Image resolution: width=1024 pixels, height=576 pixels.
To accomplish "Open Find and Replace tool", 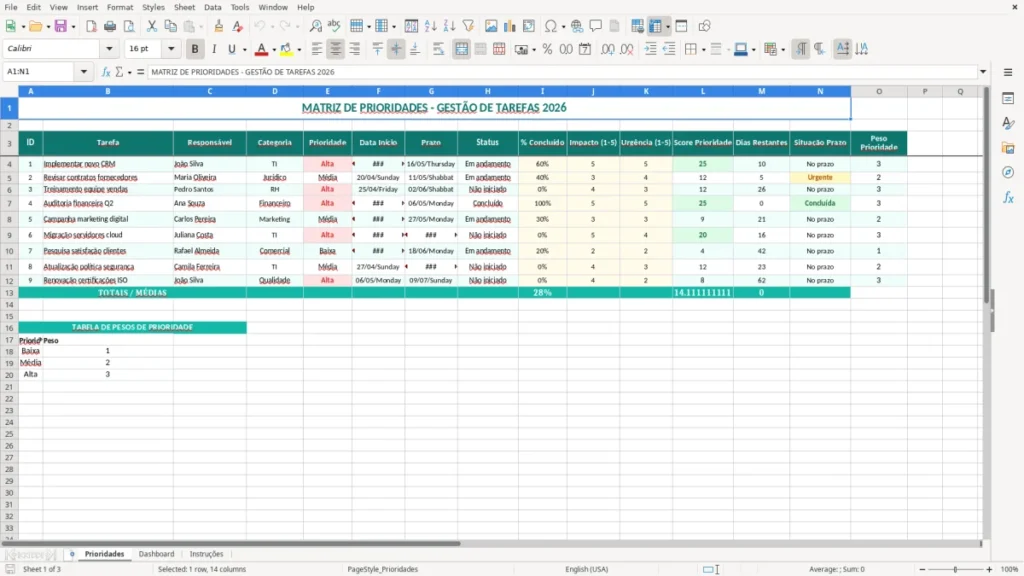I will click(315, 26).
